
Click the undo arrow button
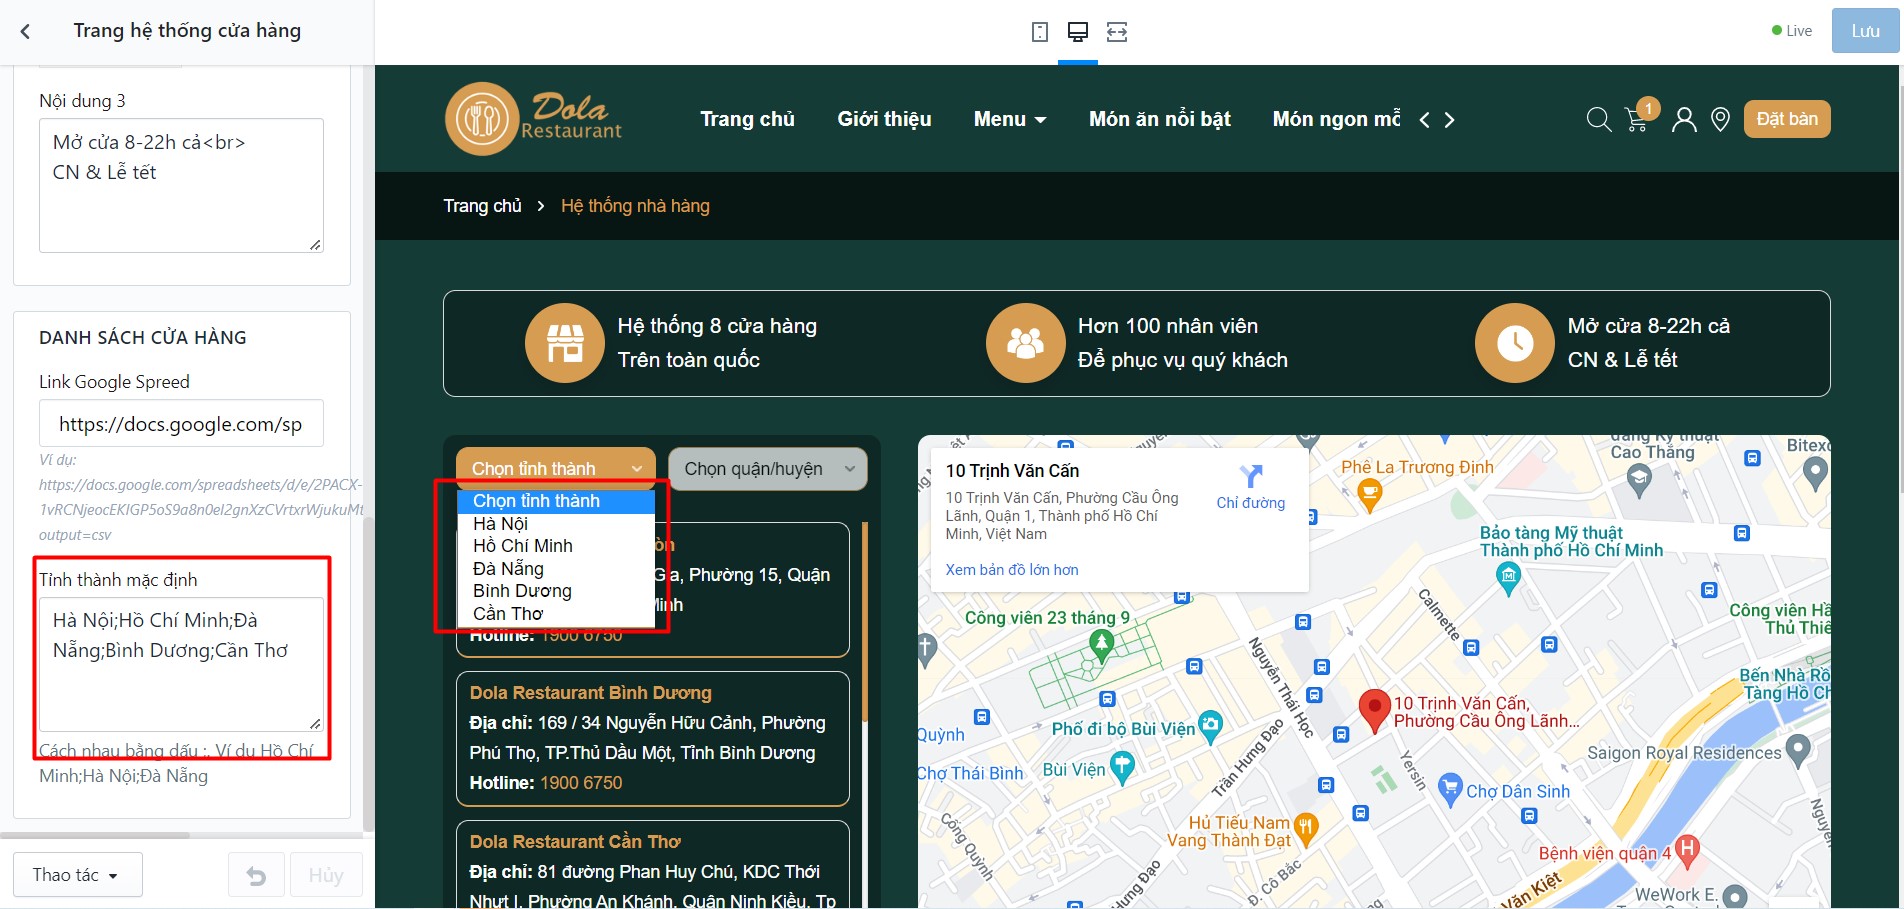coord(256,876)
